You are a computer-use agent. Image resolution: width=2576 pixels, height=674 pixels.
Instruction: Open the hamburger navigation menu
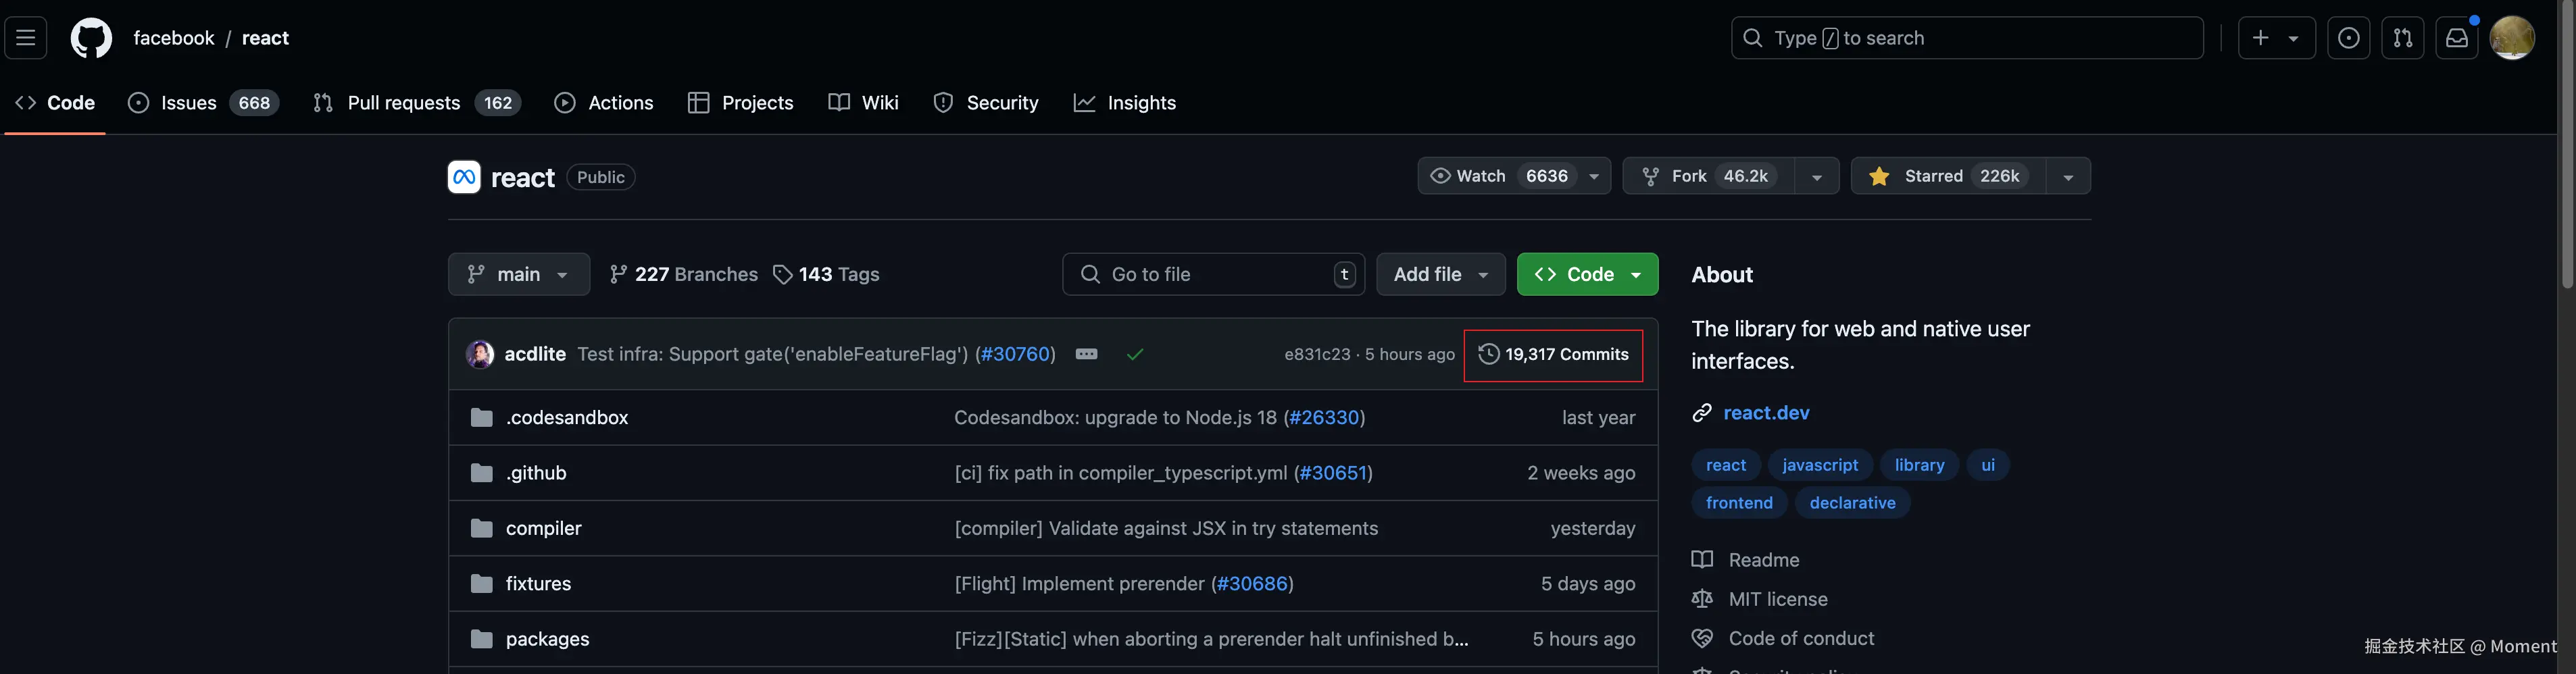26,38
